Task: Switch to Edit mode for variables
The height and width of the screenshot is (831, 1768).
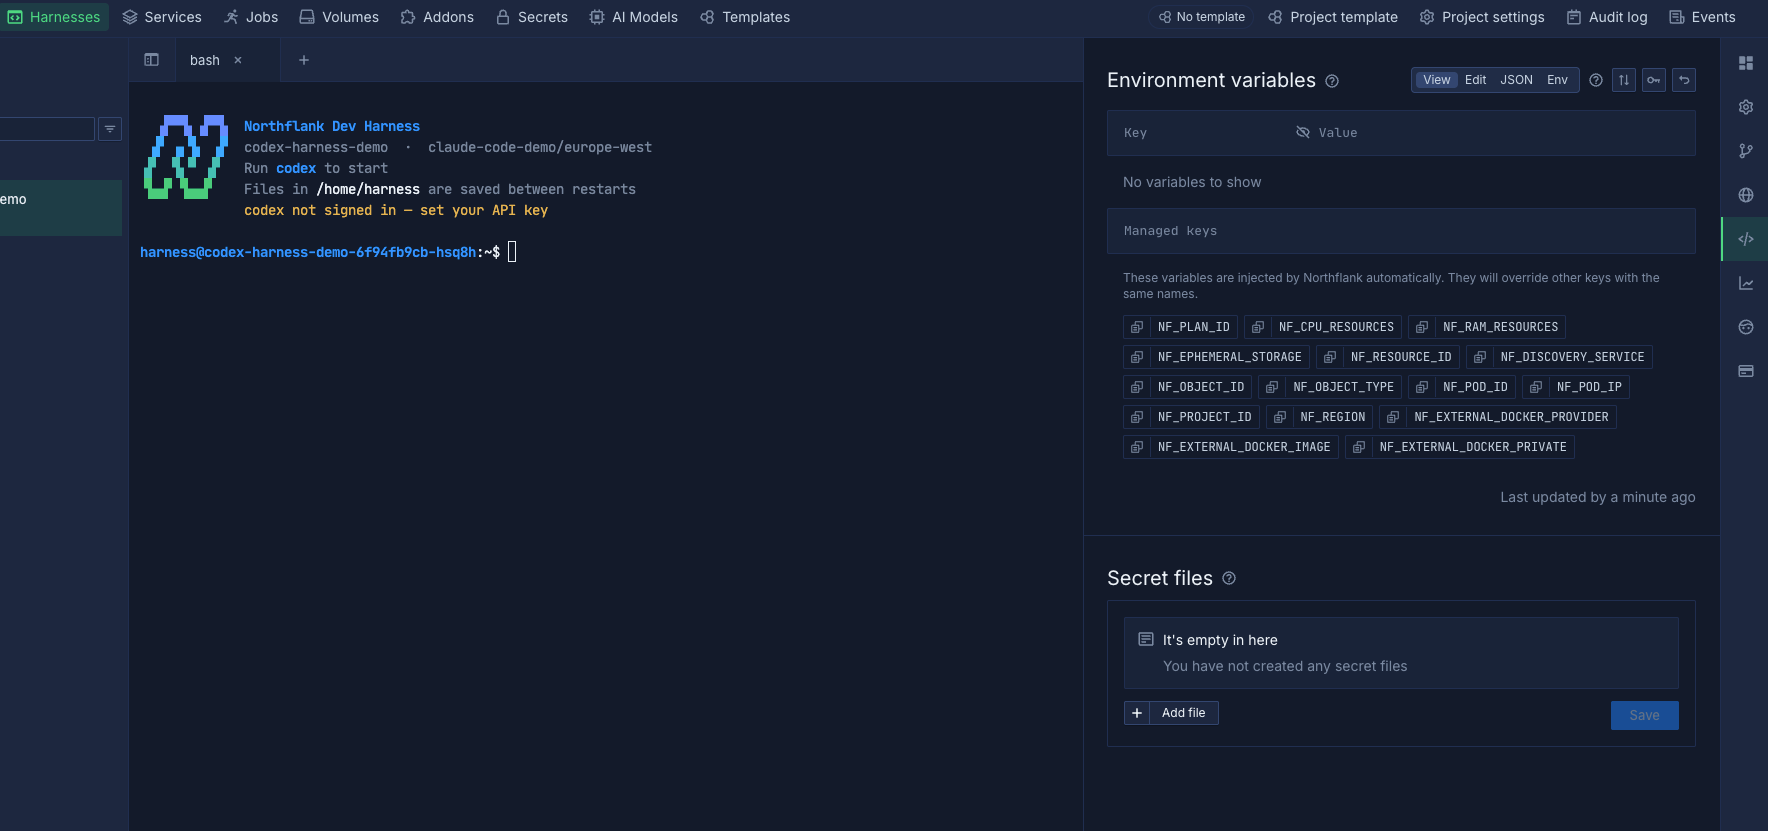Action: (1476, 80)
